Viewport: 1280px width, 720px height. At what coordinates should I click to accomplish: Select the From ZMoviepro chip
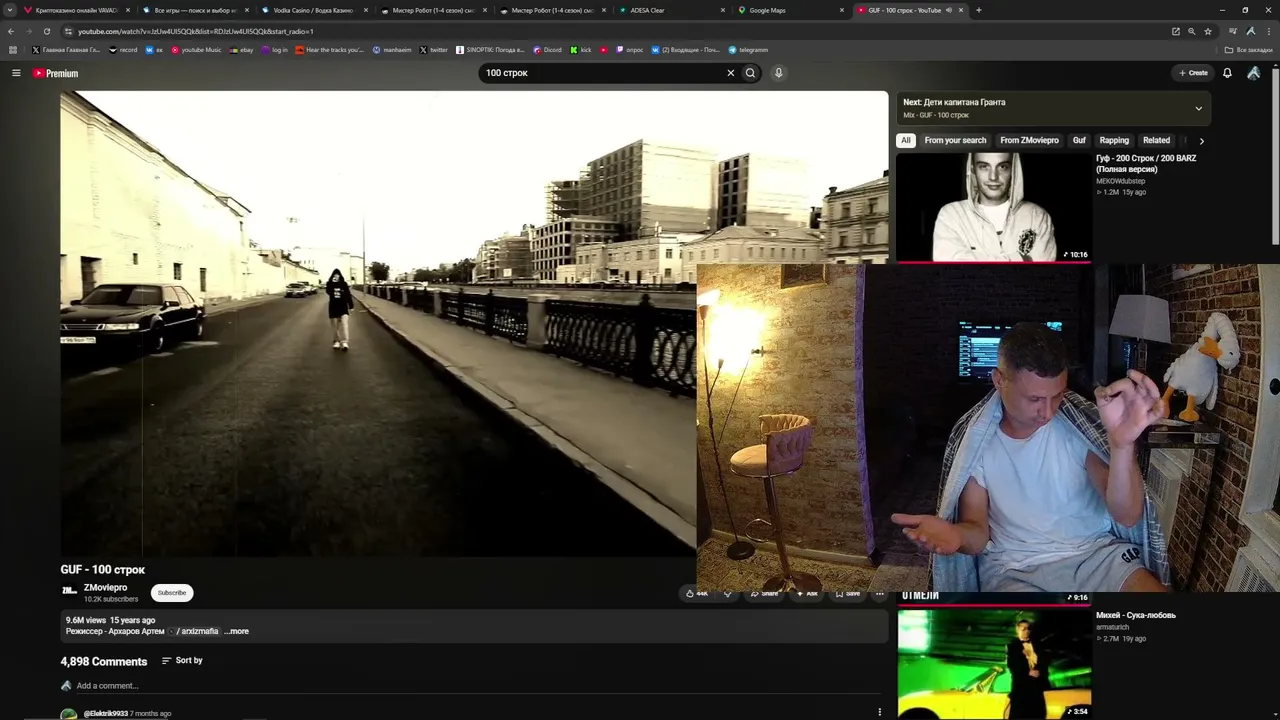[x=1029, y=141]
